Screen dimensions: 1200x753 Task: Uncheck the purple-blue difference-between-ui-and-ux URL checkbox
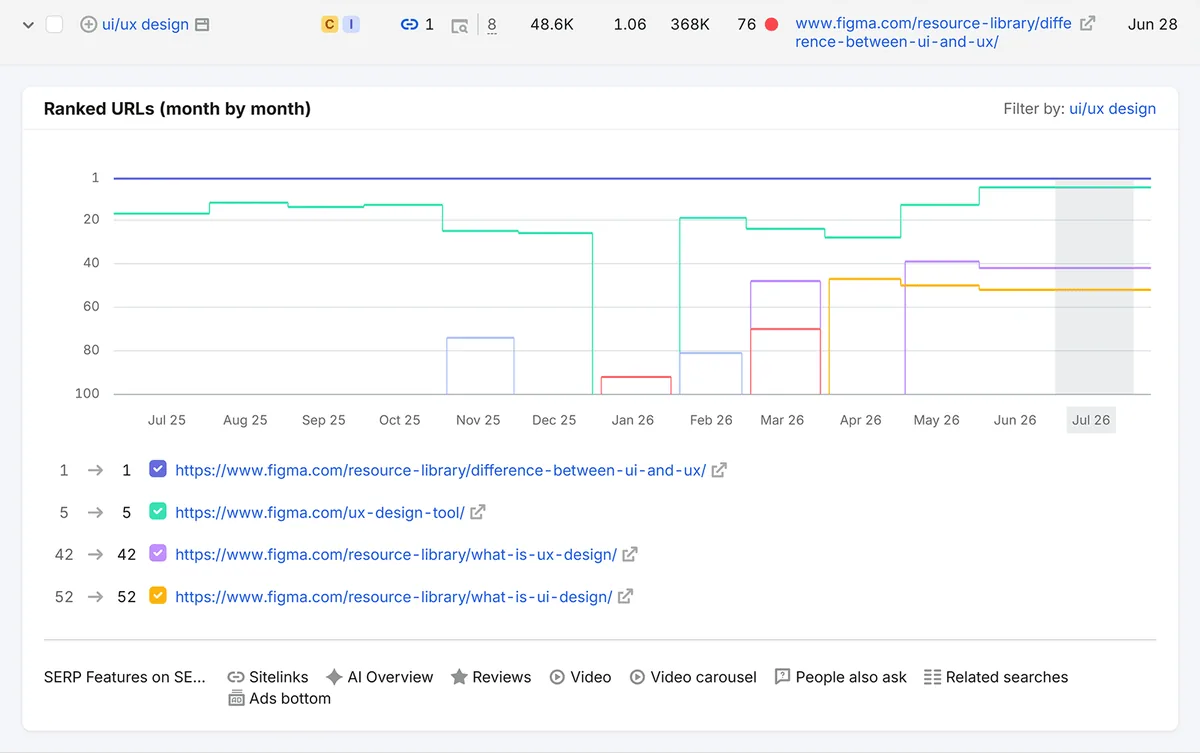[x=157, y=469]
